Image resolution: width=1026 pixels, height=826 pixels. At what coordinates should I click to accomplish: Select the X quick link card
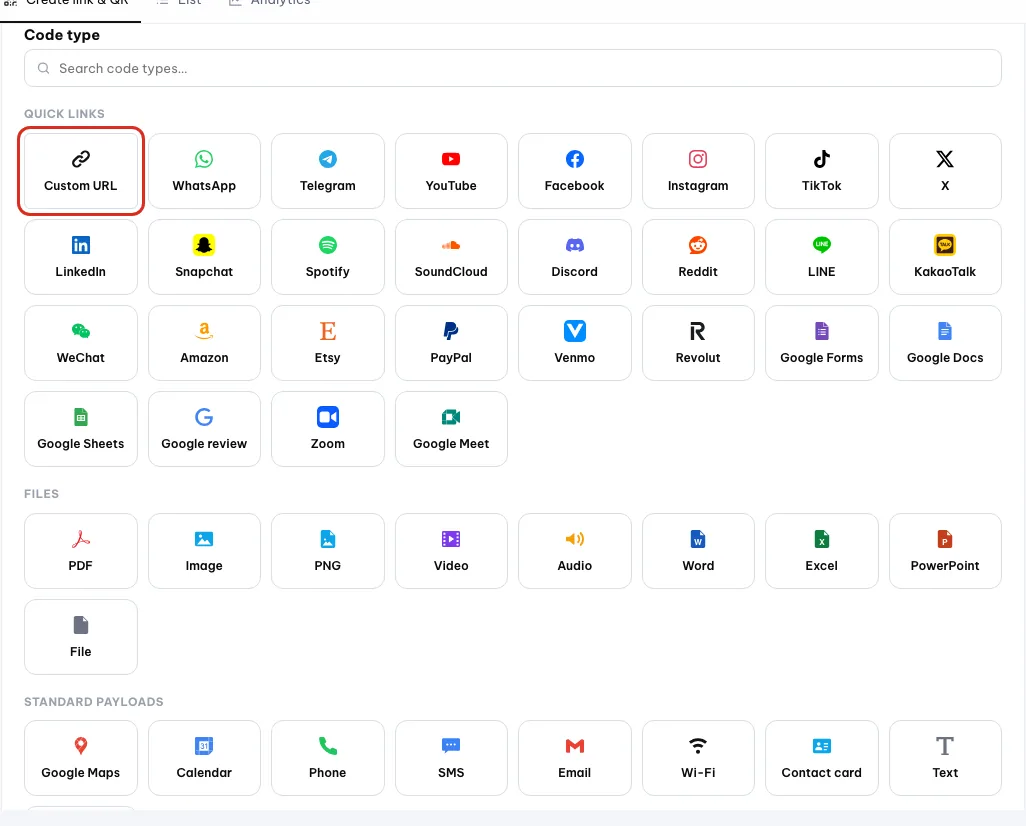pyautogui.click(x=945, y=171)
